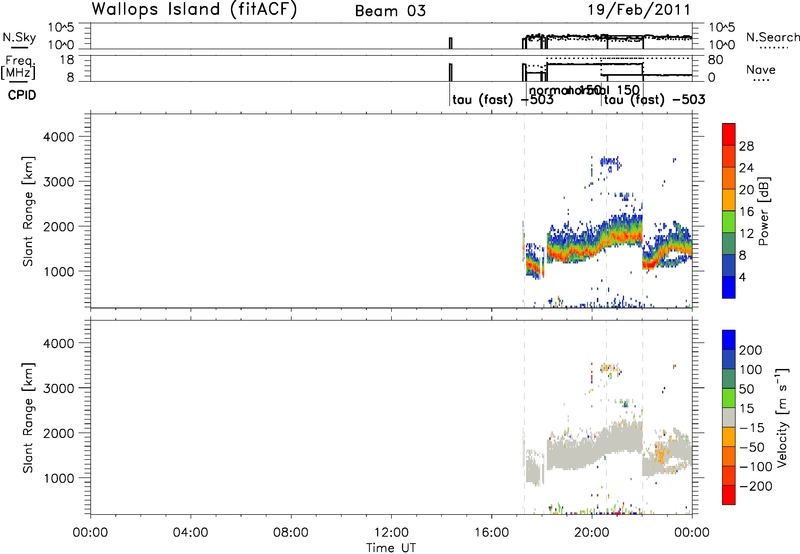800x554 pixels.
Task: Select the "Freq. [MHz]" axis label
Action: pyautogui.click(x=20, y=67)
